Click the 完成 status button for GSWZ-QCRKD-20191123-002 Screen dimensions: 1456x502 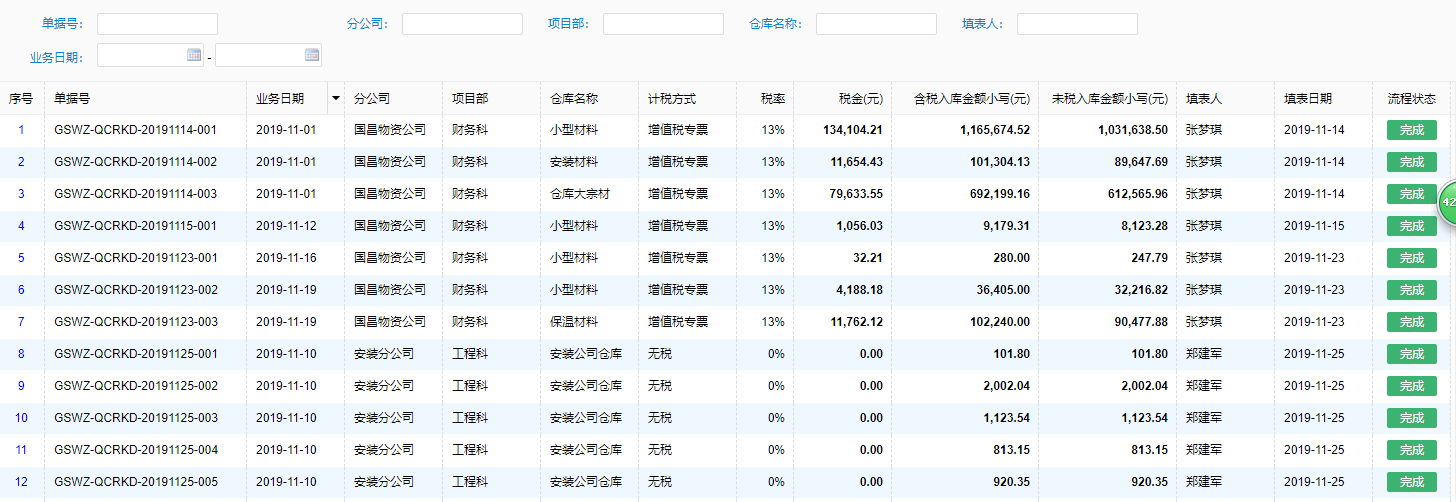pyautogui.click(x=1411, y=290)
